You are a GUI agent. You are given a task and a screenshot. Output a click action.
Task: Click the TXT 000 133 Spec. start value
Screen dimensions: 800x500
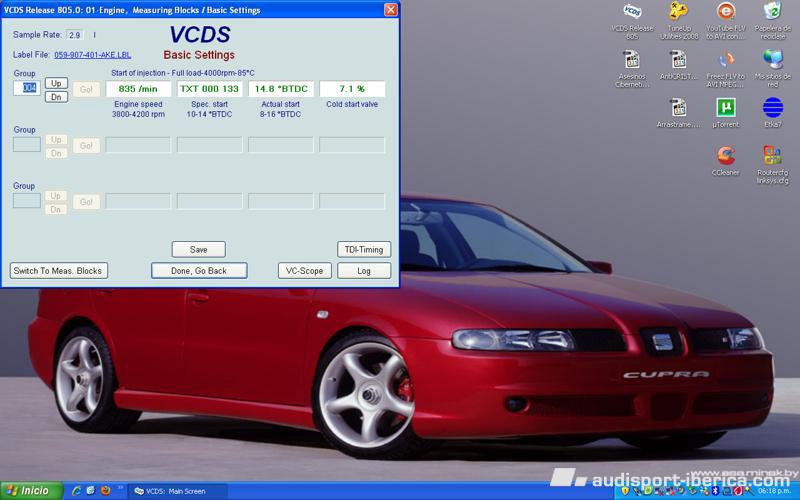(x=209, y=89)
